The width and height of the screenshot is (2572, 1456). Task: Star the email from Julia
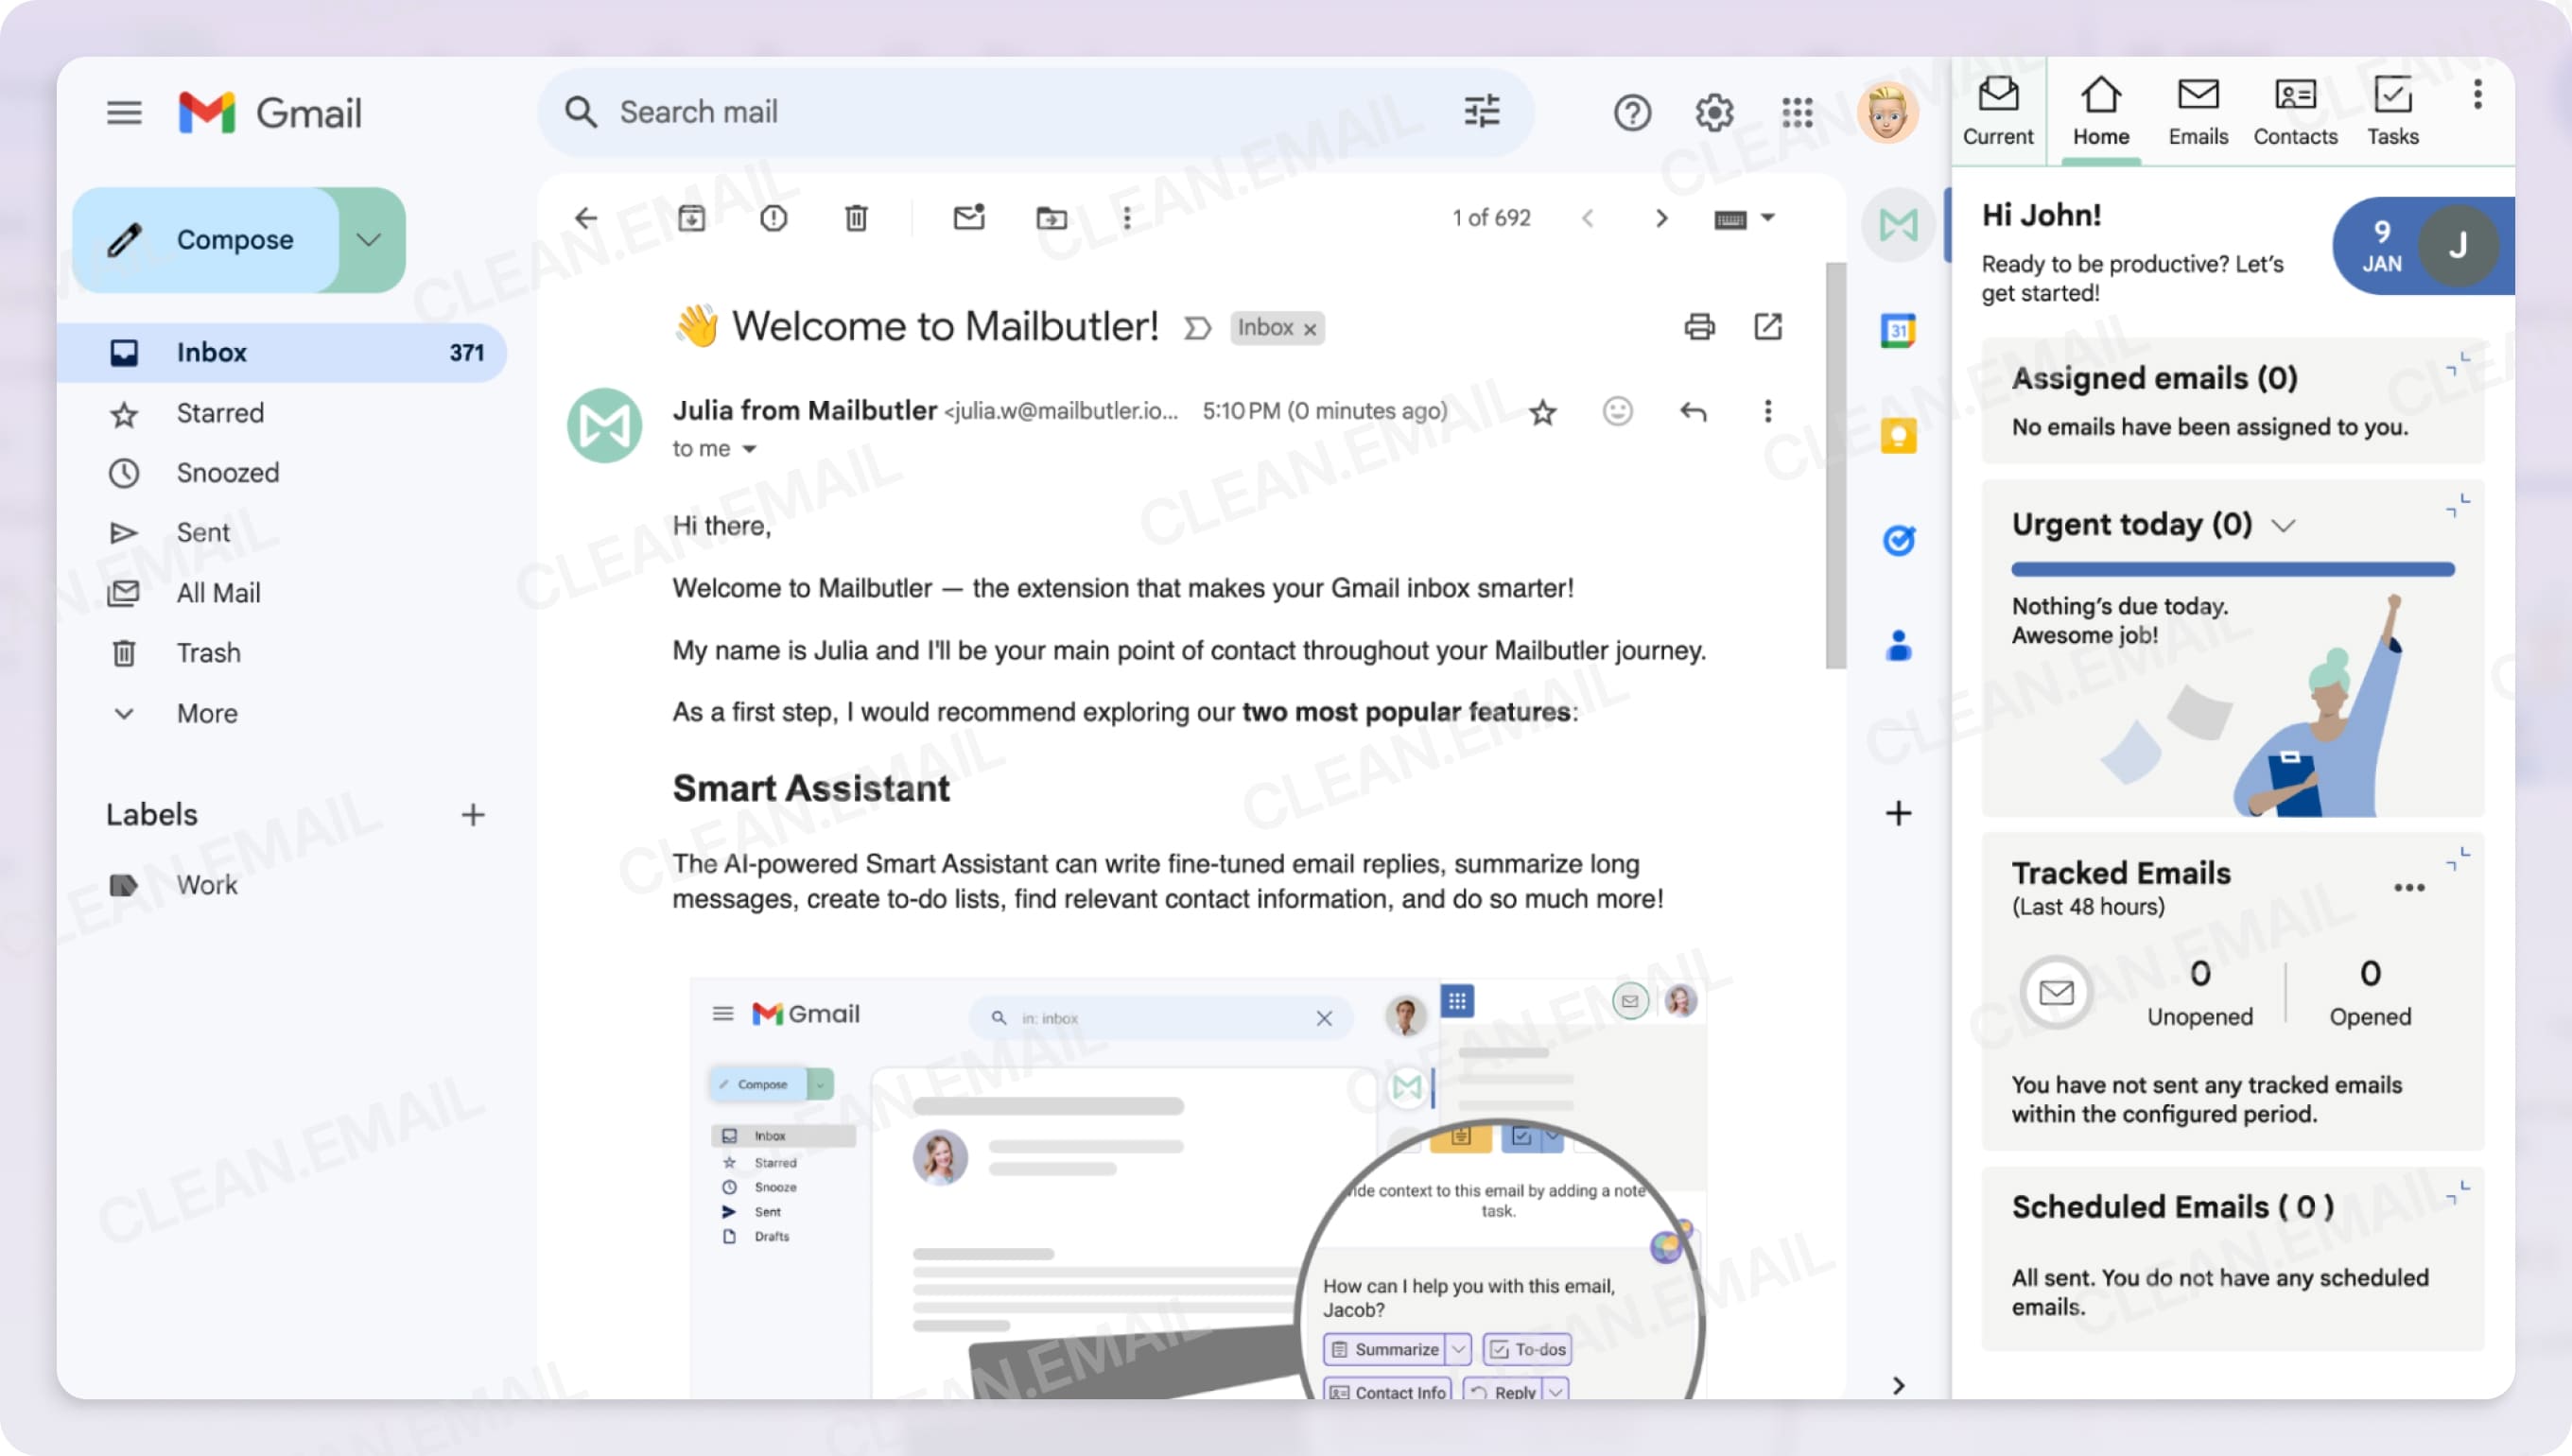pos(1543,412)
